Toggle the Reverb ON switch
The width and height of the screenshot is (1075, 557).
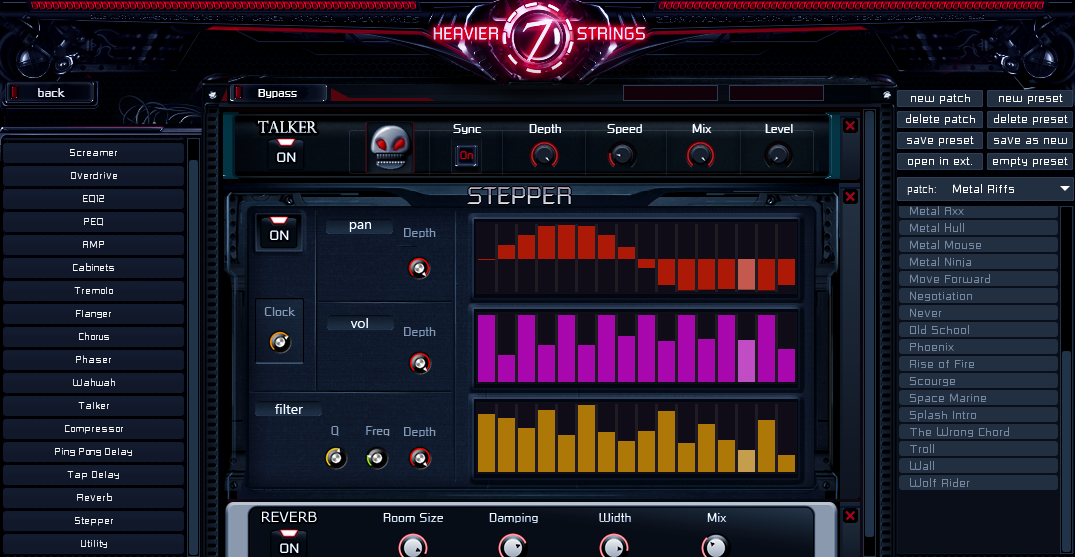point(289,543)
